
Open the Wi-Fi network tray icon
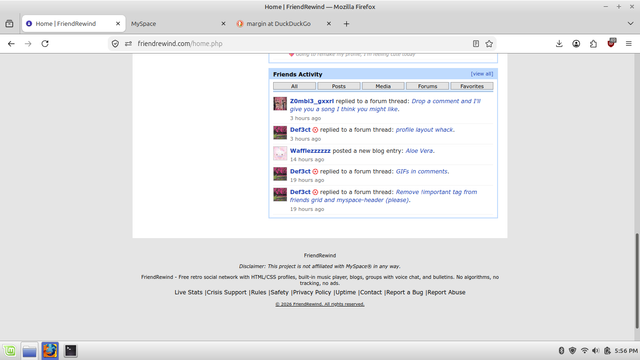(x=584, y=351)
